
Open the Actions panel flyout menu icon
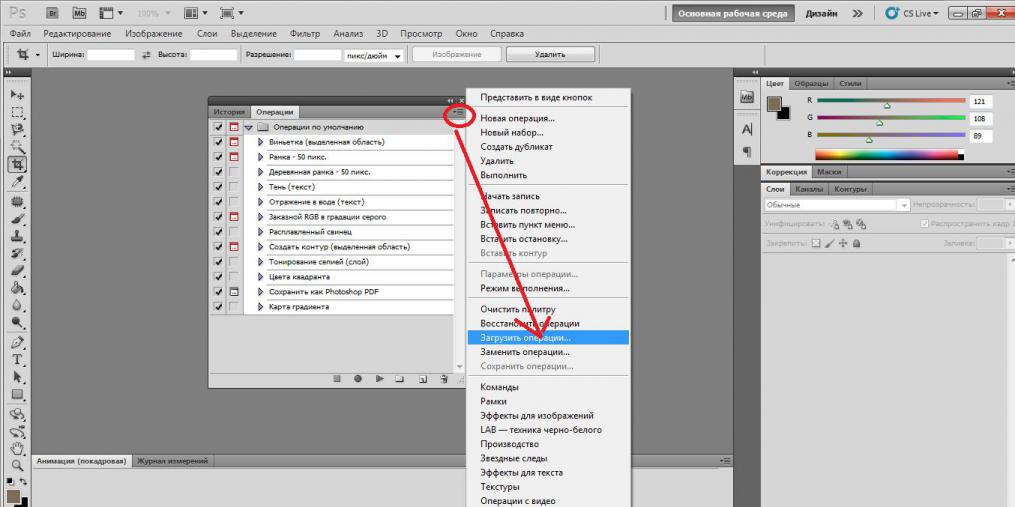(x=459, y=113)
